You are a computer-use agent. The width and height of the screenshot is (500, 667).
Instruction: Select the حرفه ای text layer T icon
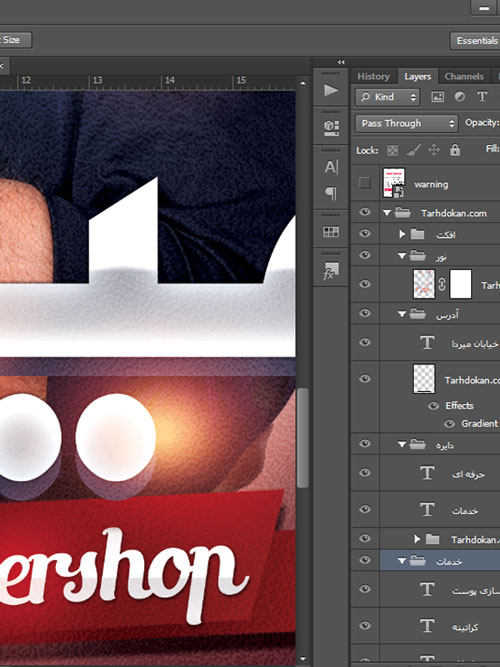tap(427, 473)
